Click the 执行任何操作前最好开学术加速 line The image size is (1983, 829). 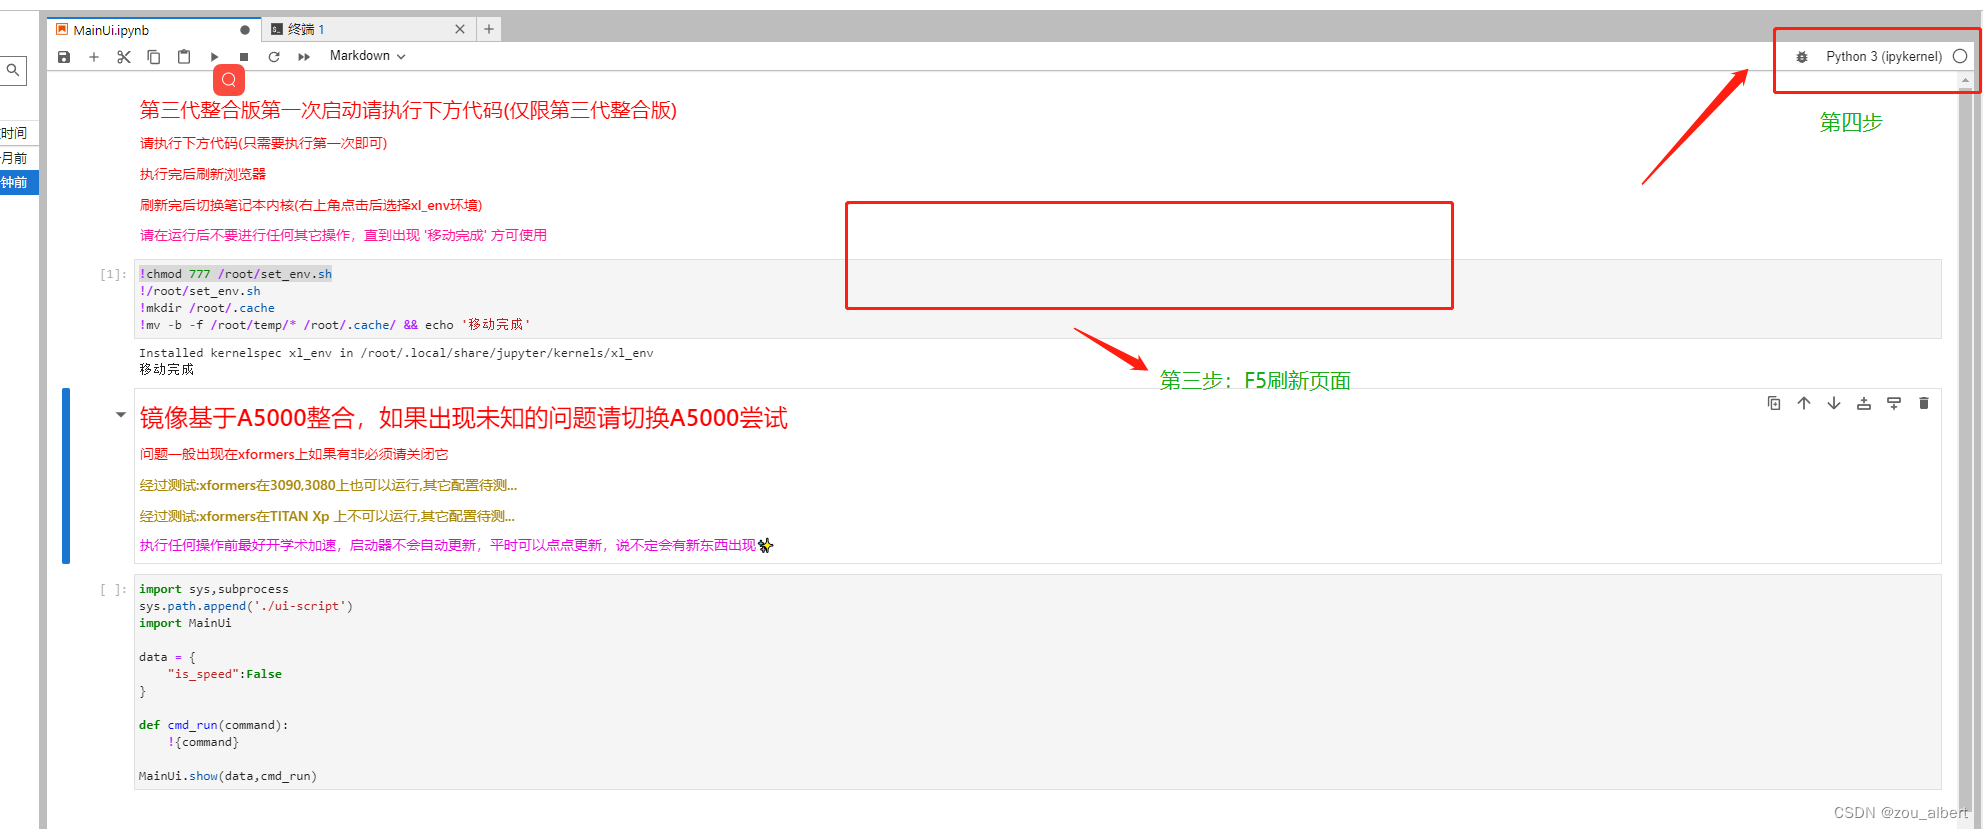[x=457, y=545]
